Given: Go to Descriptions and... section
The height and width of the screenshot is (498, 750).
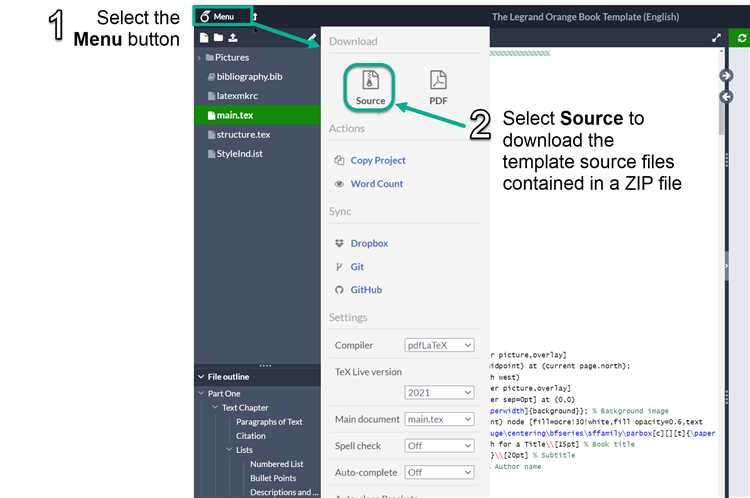Looking at the screenshot, I should [x=284, y=492].
